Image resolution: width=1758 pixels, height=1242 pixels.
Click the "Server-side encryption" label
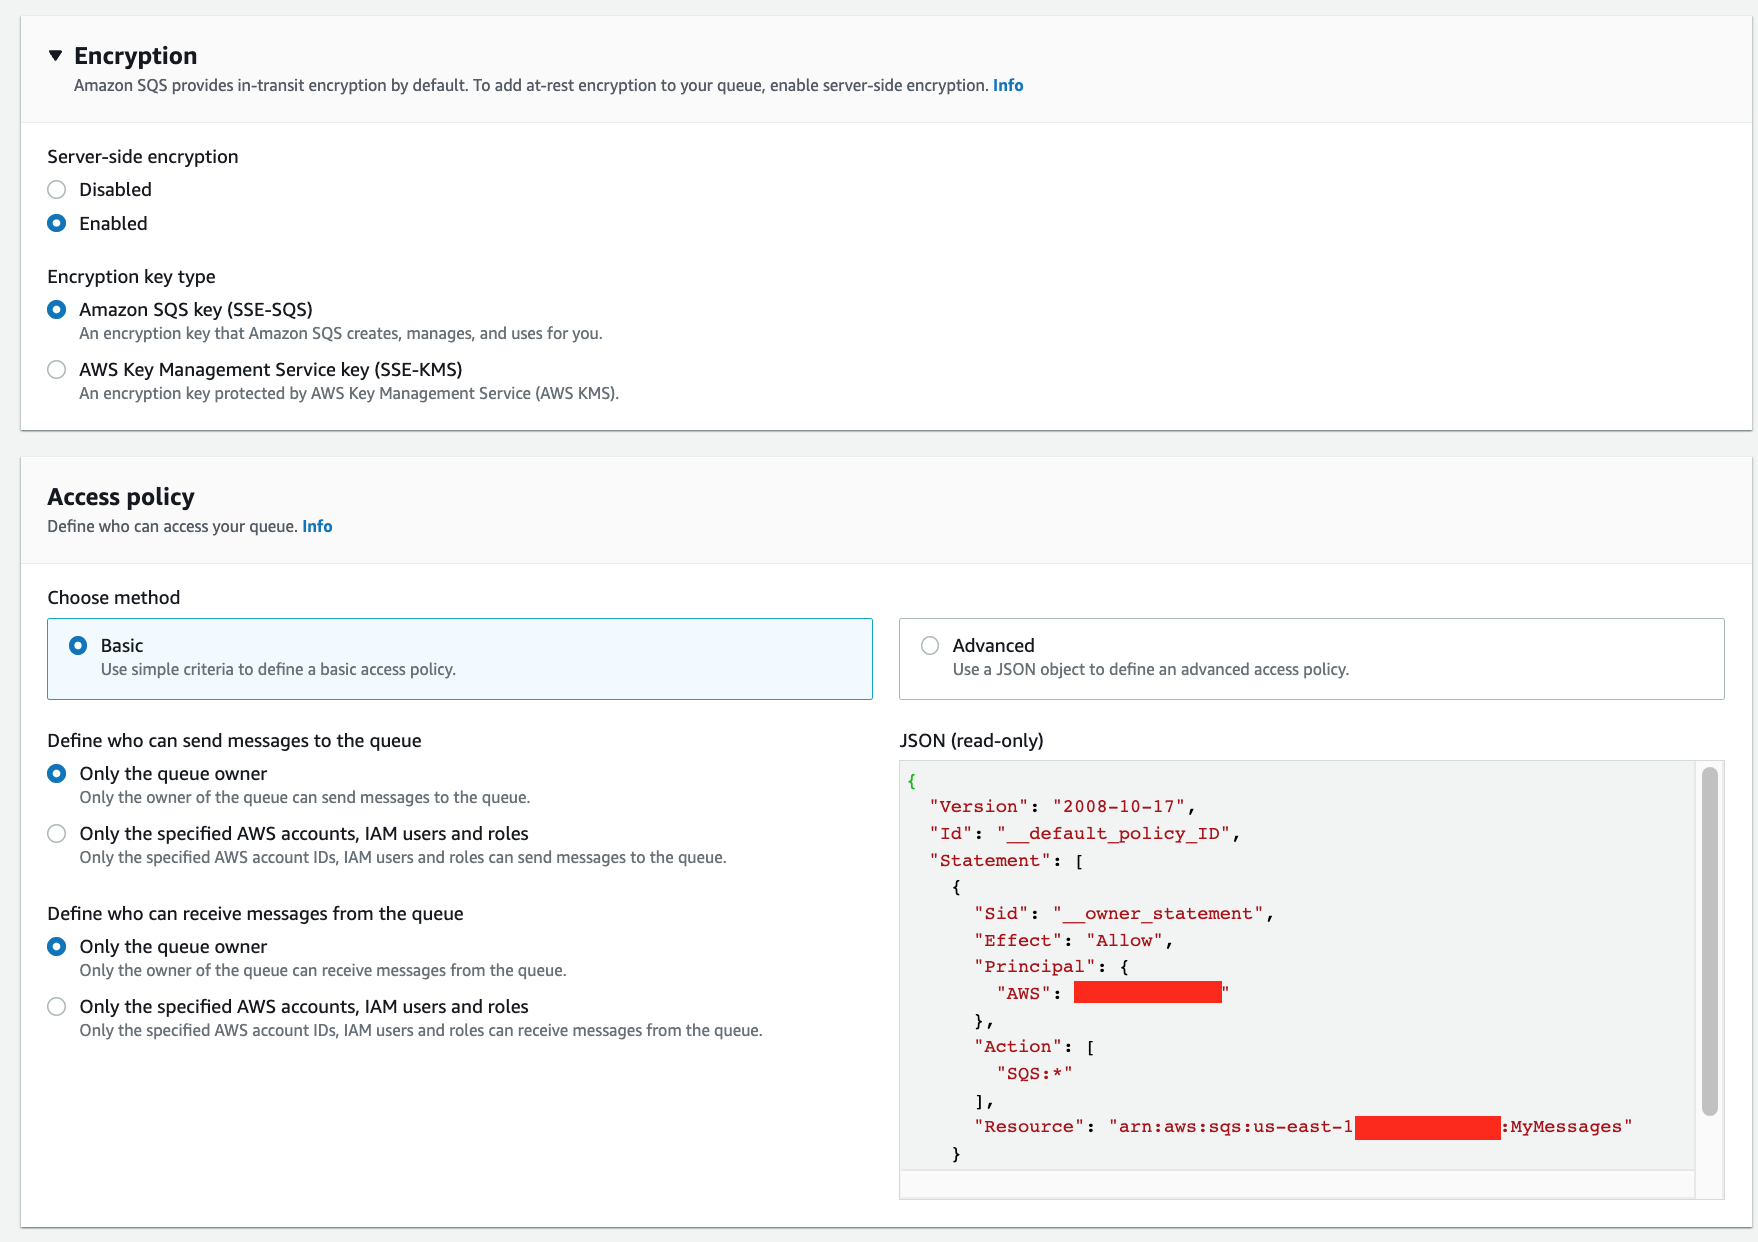click(143, 157)
